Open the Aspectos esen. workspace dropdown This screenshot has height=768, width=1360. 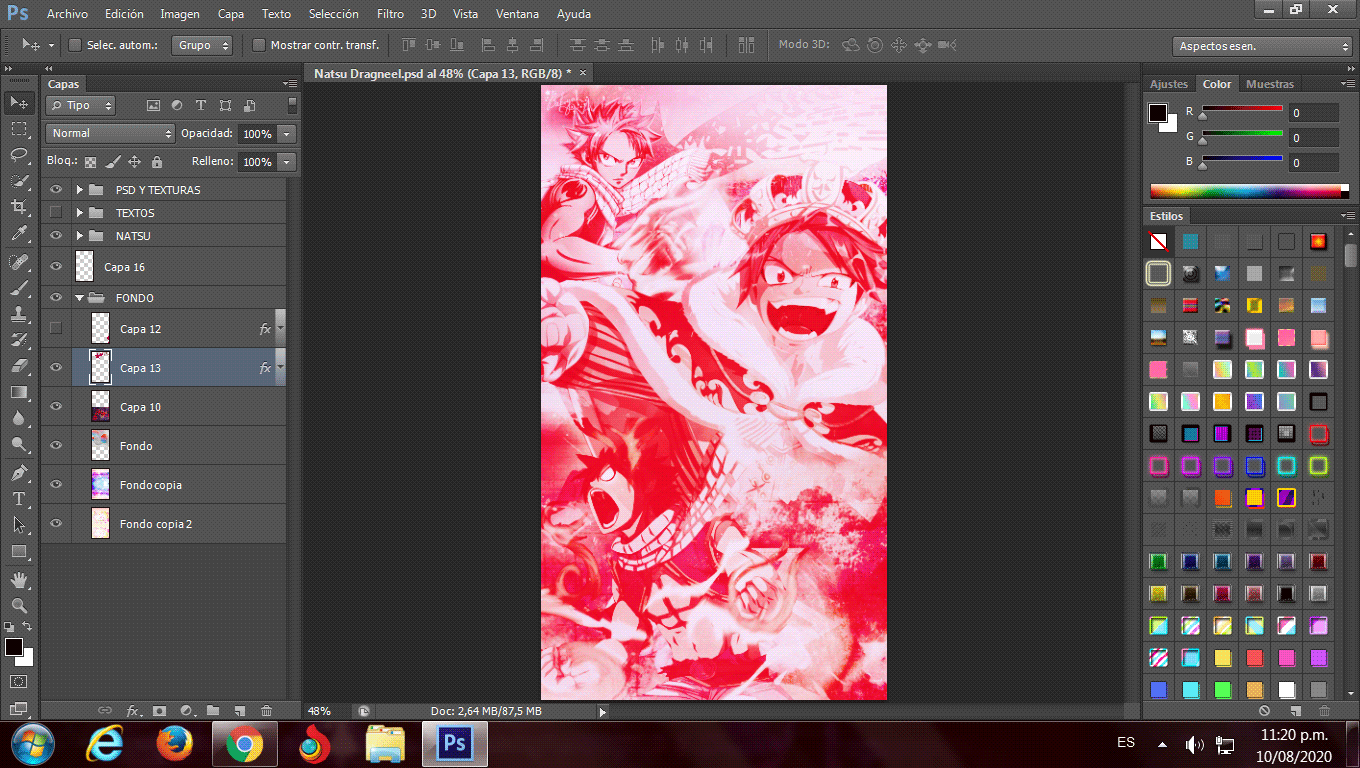click(x=1262, y=46)
